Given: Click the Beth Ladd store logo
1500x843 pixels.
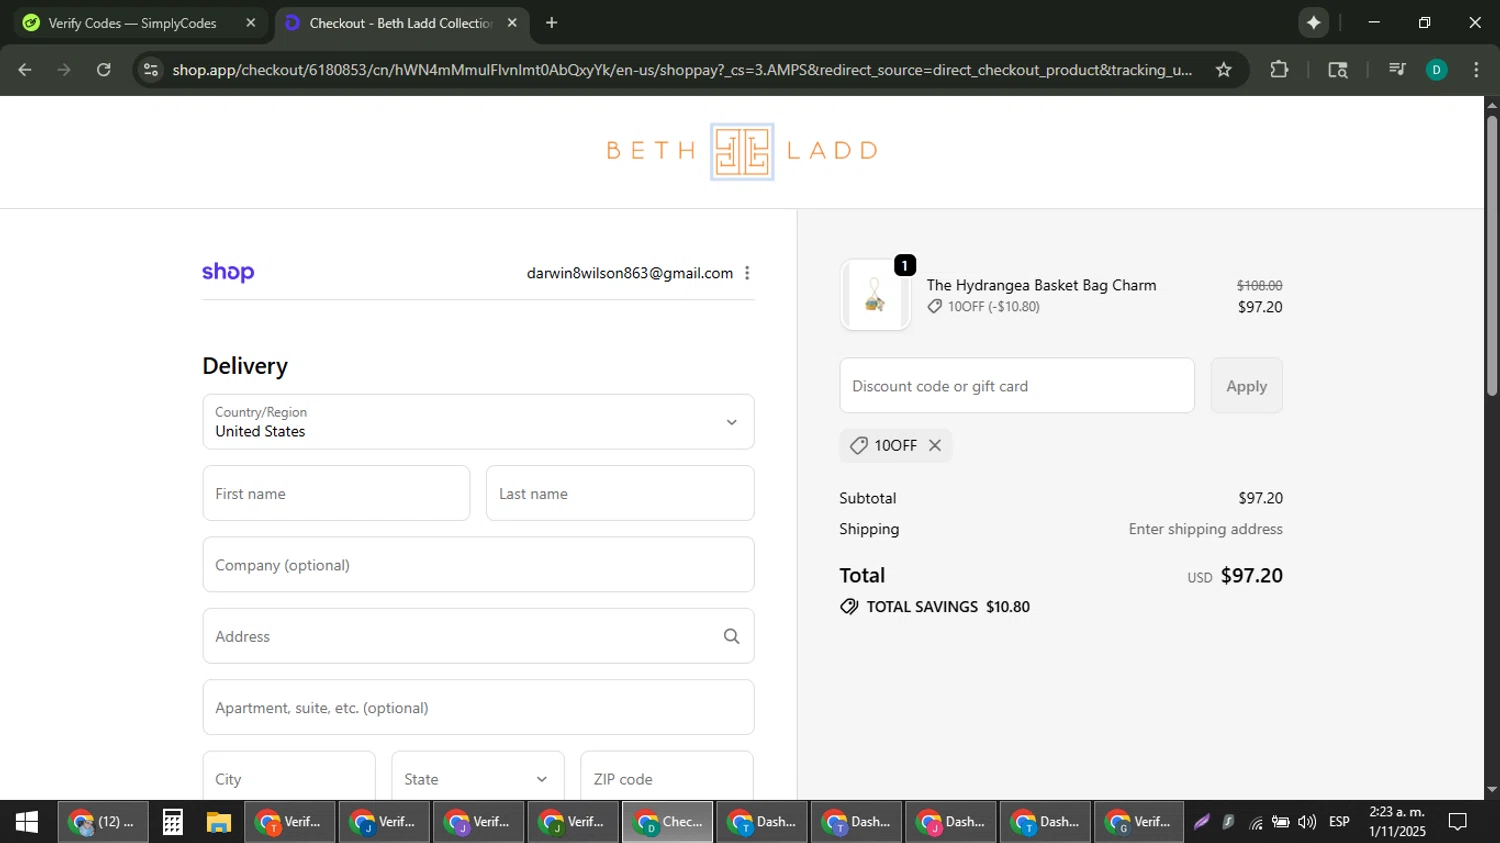Looking at the screenshot, I should pos(742,151).
